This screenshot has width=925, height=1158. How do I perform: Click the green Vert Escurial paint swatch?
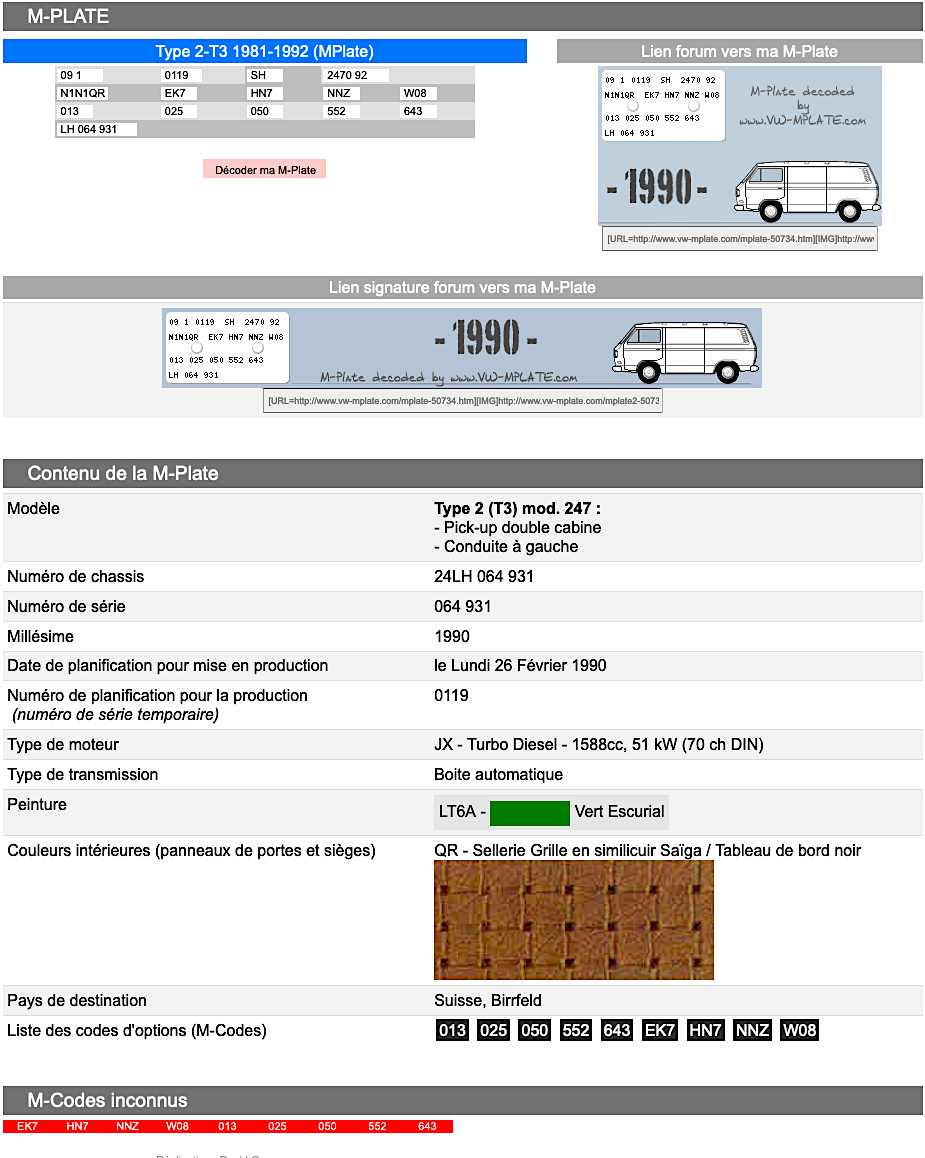tap(529, 812)
